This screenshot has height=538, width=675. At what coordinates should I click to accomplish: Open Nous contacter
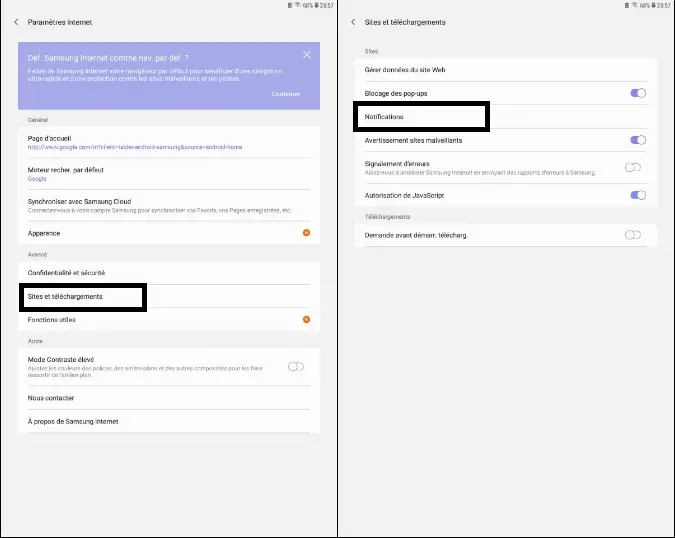pyautogui.click(x=169, y=398)
